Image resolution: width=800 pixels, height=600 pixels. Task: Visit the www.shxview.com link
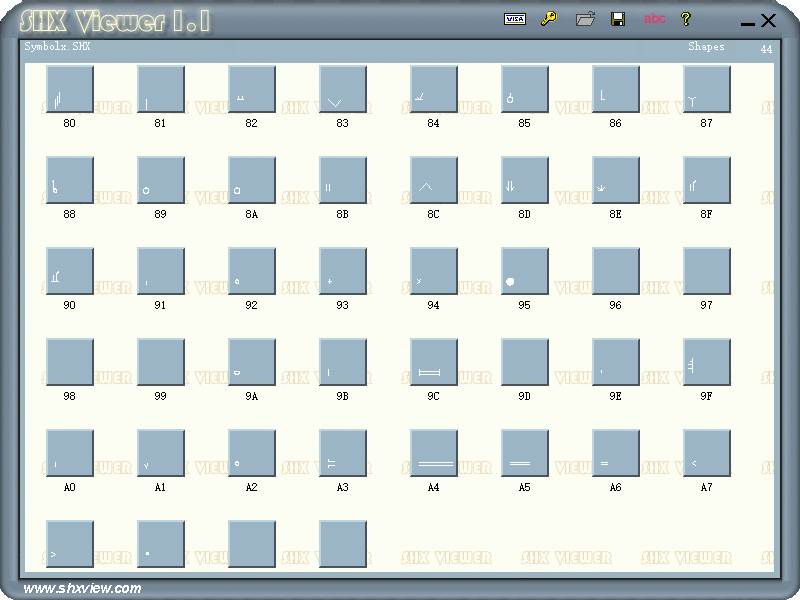82,589
